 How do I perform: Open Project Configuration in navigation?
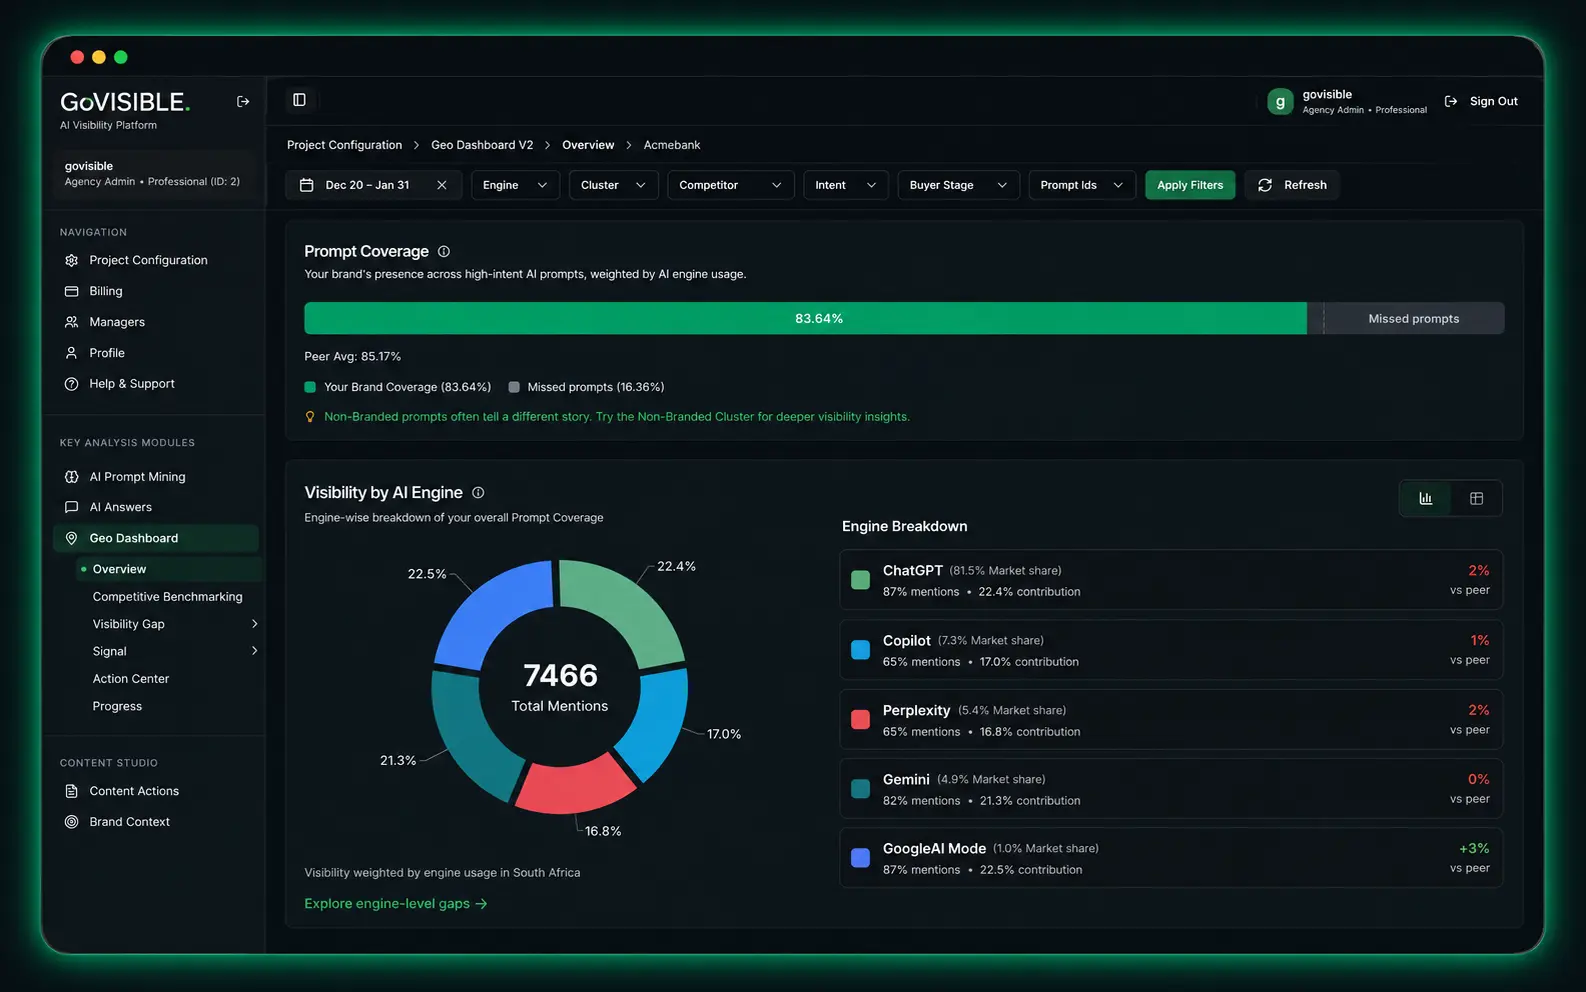148,260
